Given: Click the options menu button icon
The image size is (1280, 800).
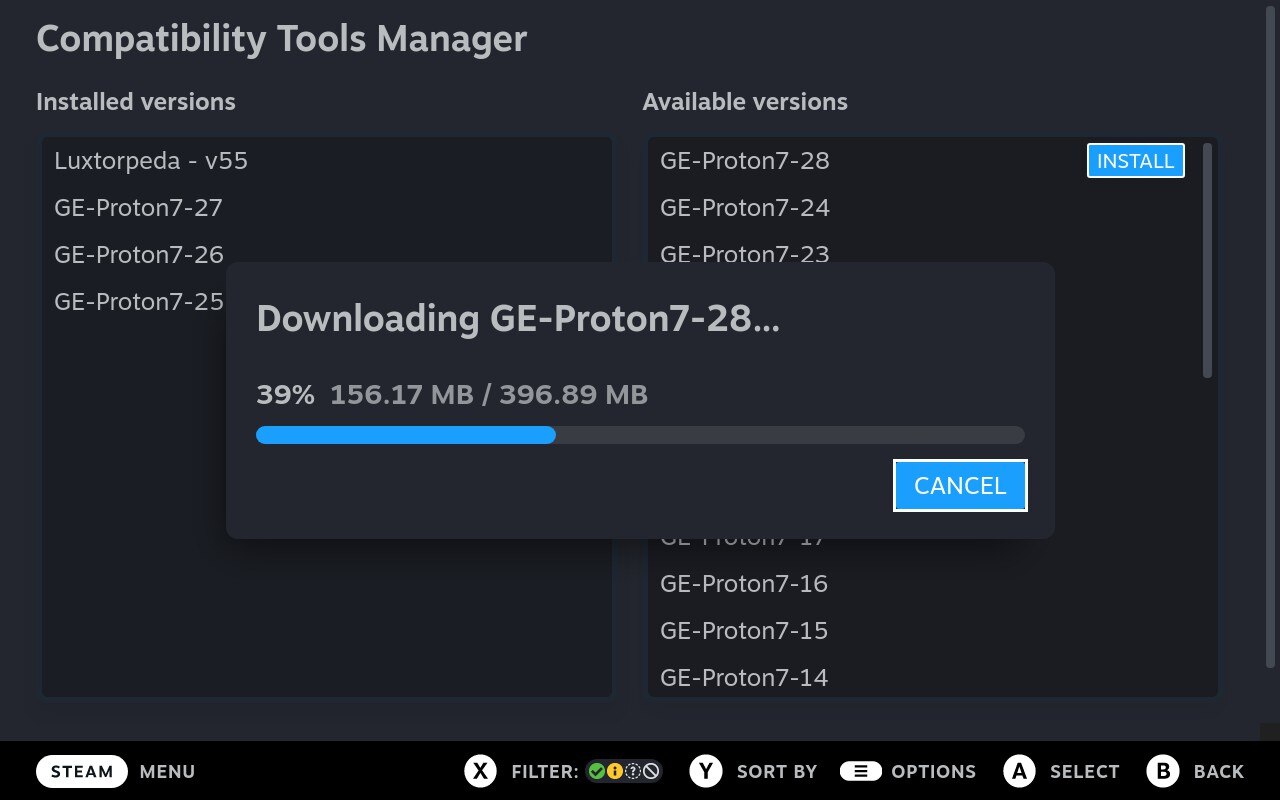Looking at the screenshot, I should click(x=861, y=771).
